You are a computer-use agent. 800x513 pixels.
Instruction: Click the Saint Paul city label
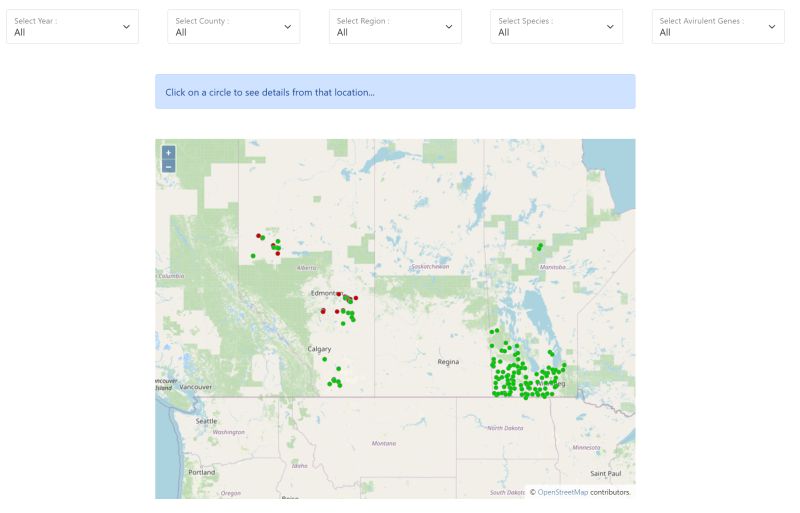coord(606,473)
